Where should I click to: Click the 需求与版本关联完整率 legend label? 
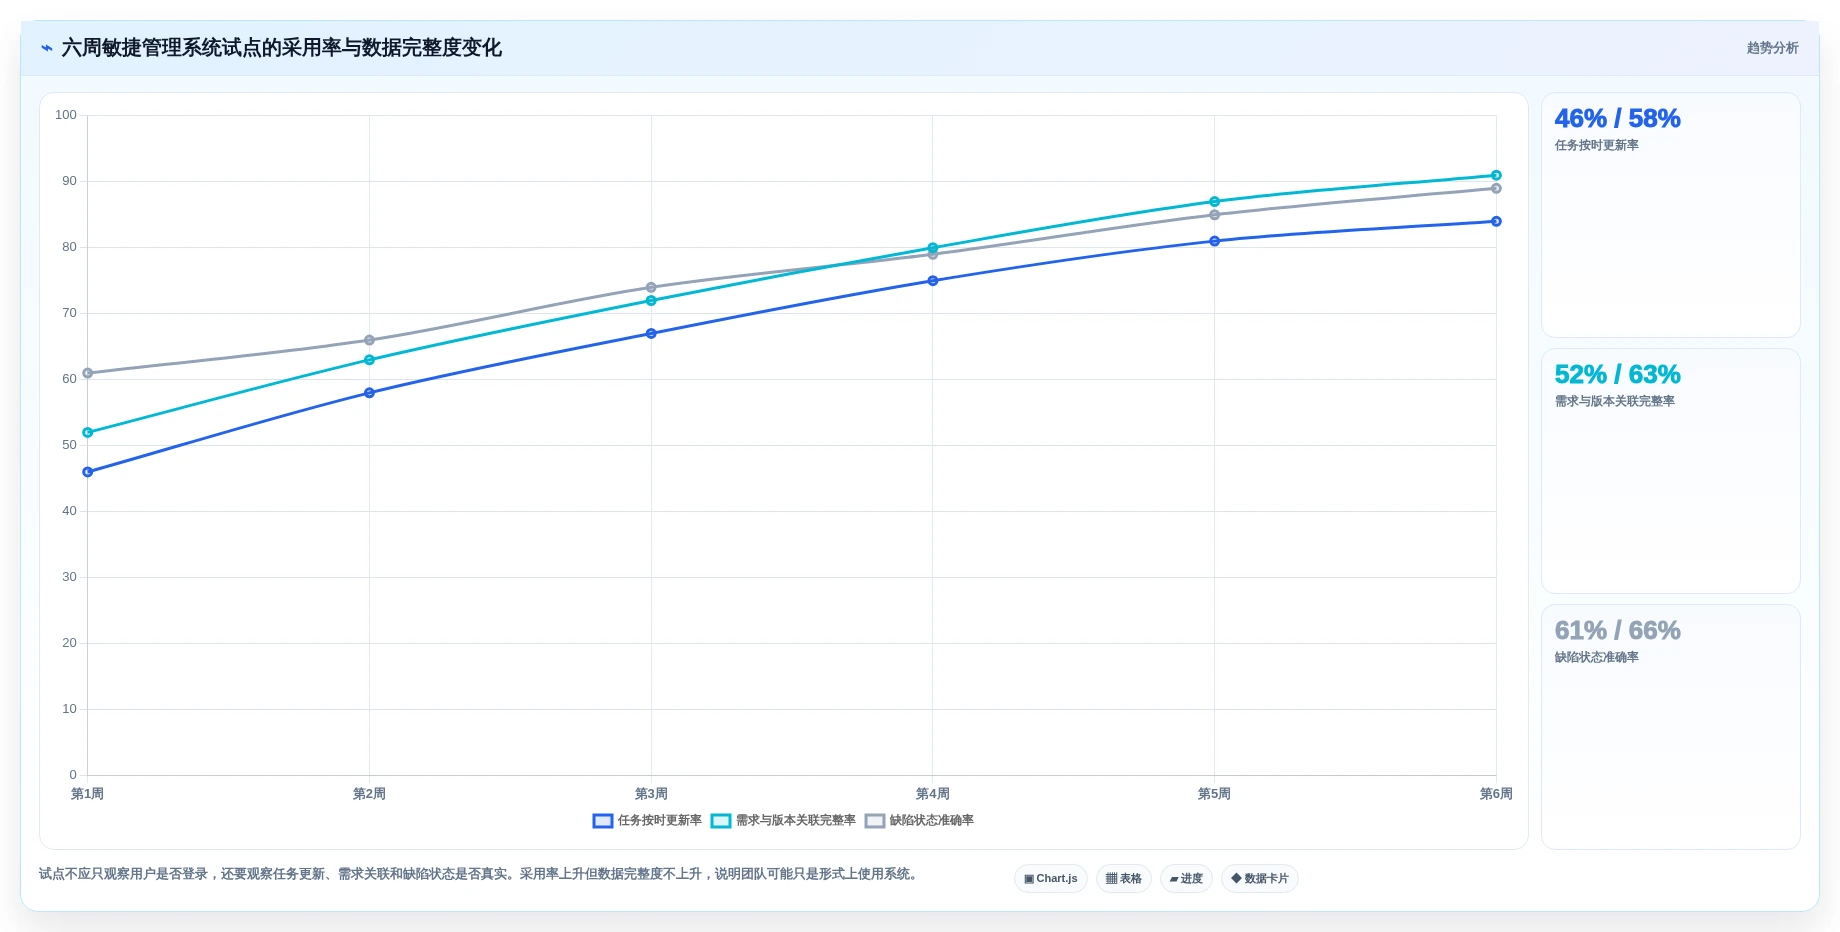pos(796,820)
